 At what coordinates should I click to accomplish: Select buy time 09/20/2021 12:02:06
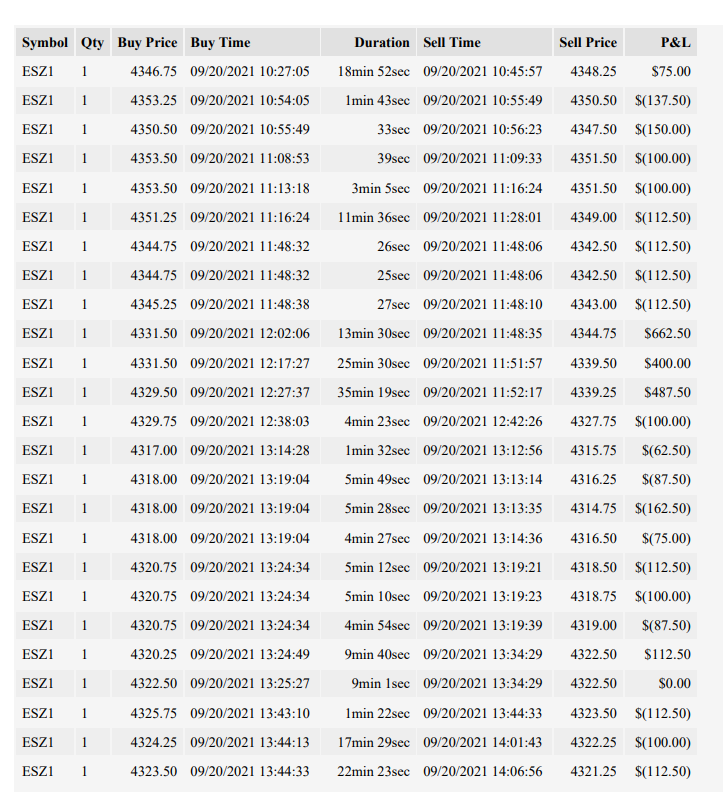click(252, 333)
